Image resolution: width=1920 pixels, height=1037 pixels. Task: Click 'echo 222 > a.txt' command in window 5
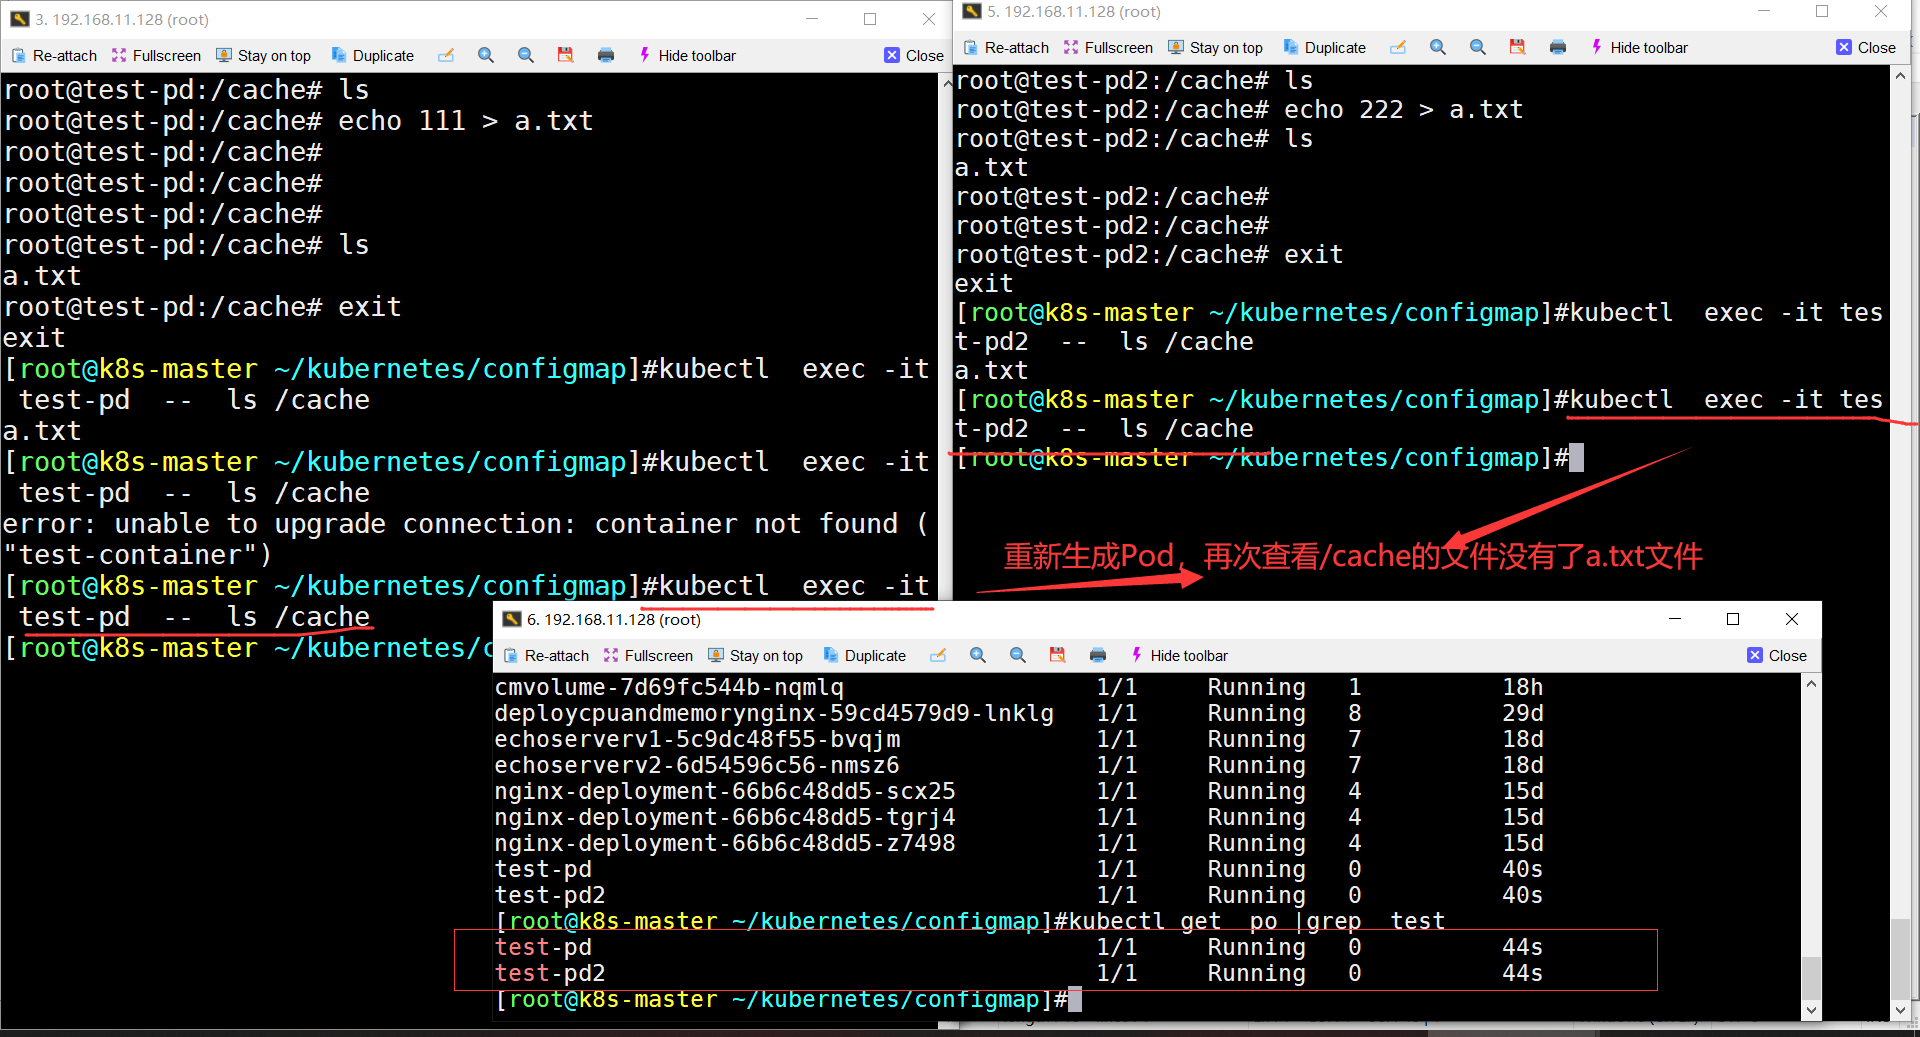[1403, 110]
